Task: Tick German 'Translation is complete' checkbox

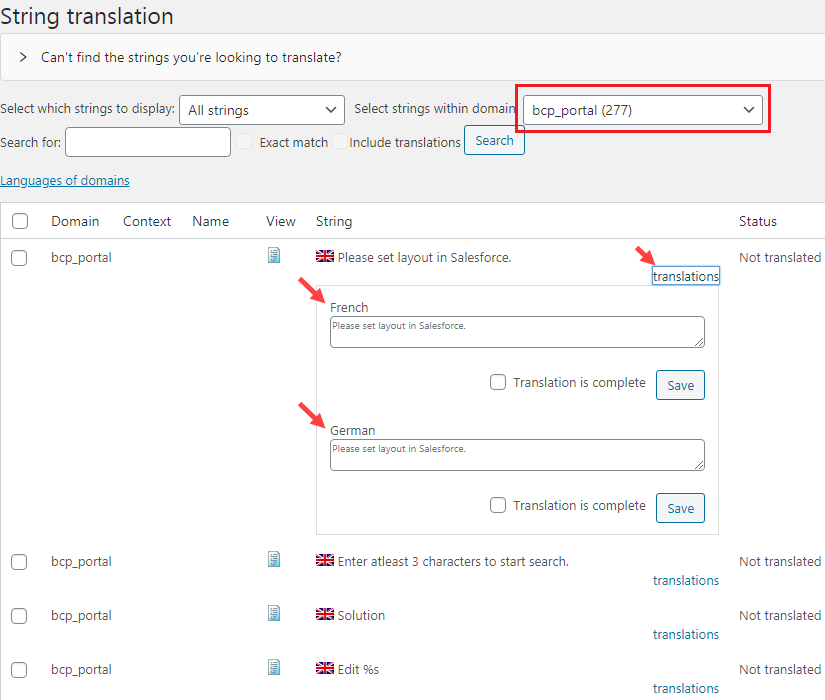Action: pyautogui.click(x=498, y=505)
